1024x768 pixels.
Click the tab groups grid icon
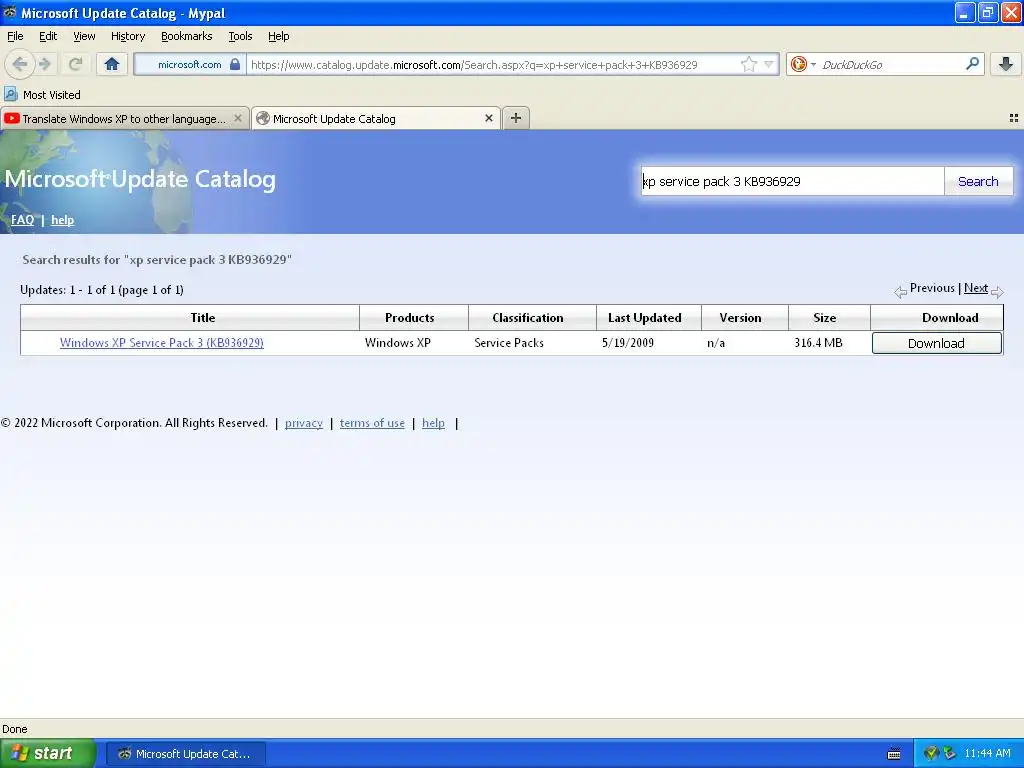pos(1014,118)
